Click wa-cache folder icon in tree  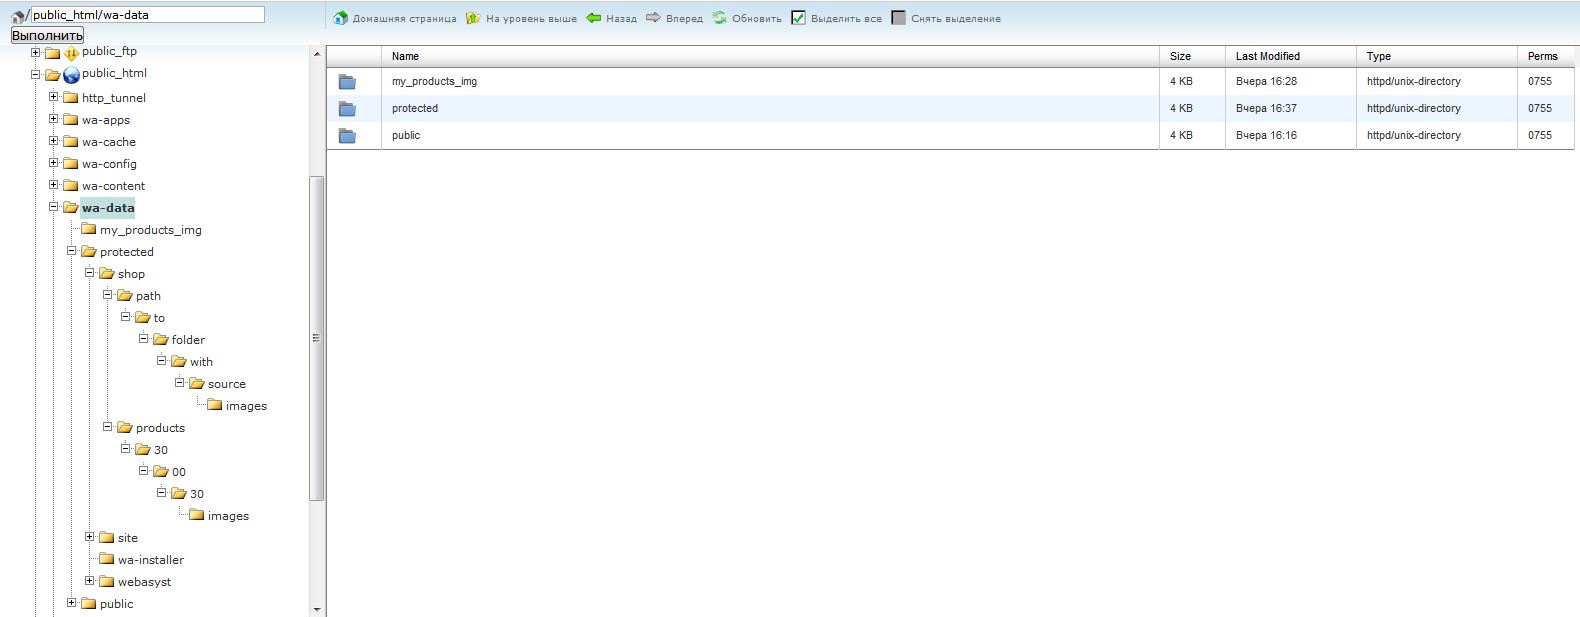click(71, 142)
